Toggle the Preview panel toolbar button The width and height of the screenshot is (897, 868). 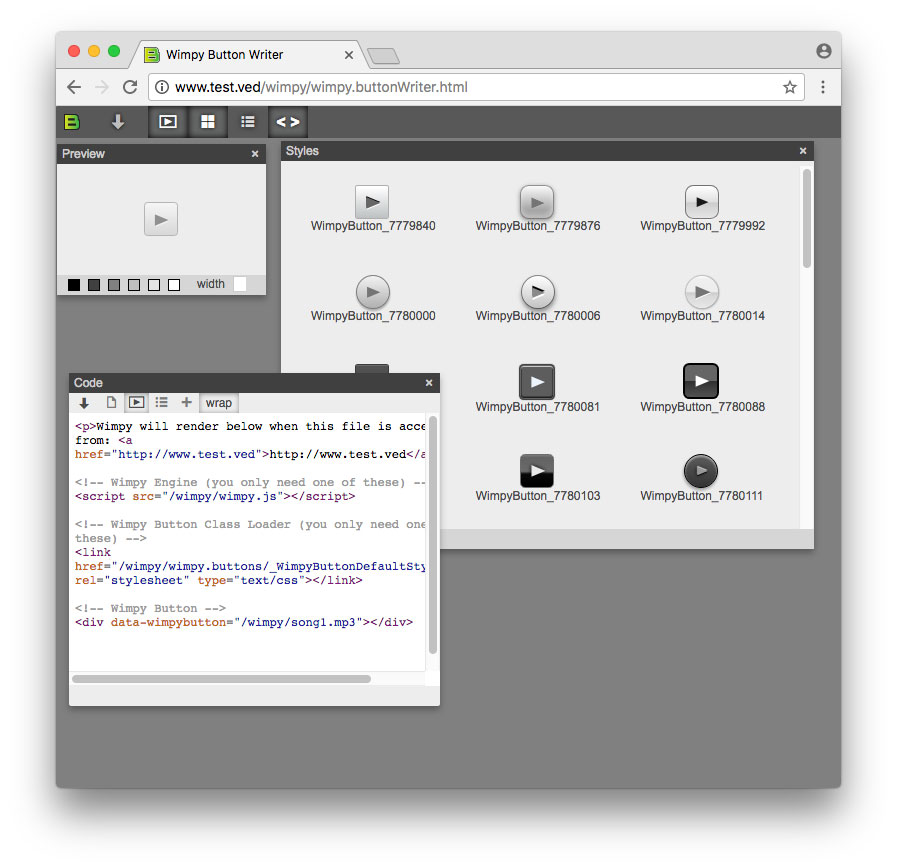point(168,122)
